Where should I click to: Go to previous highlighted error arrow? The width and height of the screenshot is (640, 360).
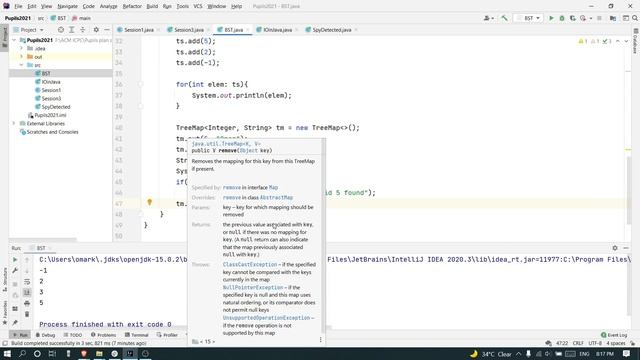point(618,41)
